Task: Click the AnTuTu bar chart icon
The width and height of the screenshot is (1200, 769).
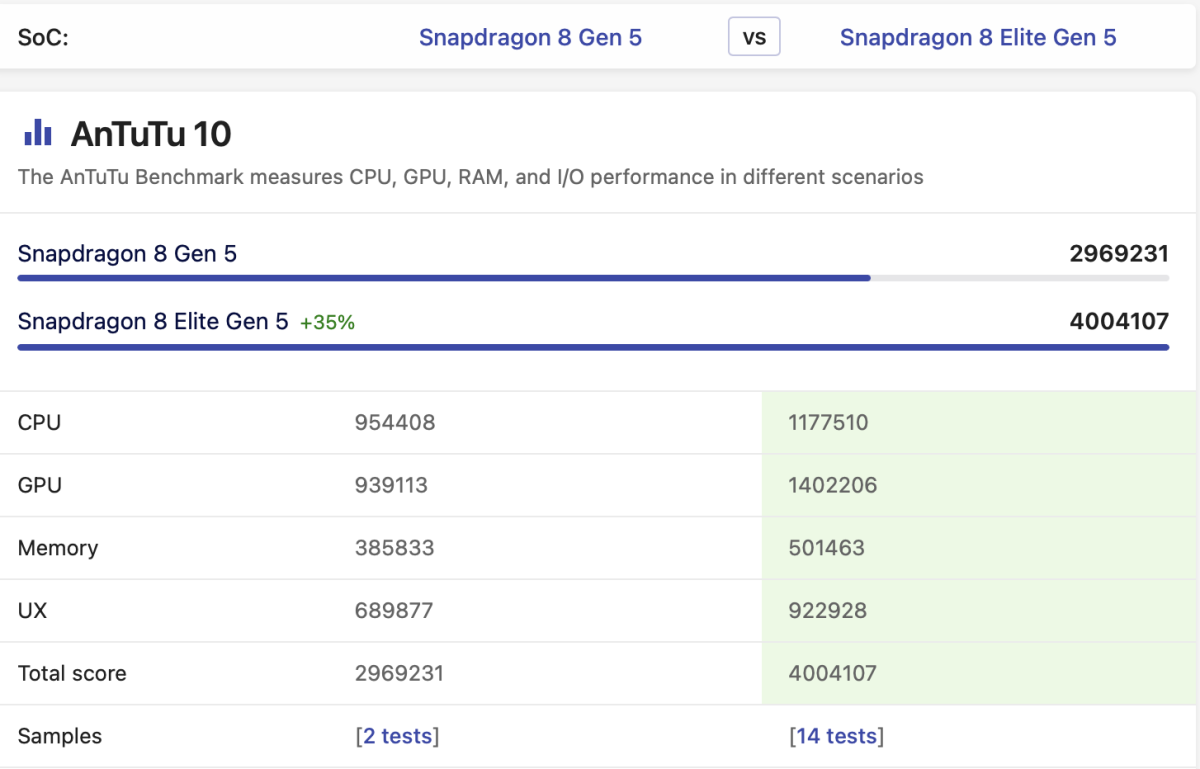Action: [38, 133]
